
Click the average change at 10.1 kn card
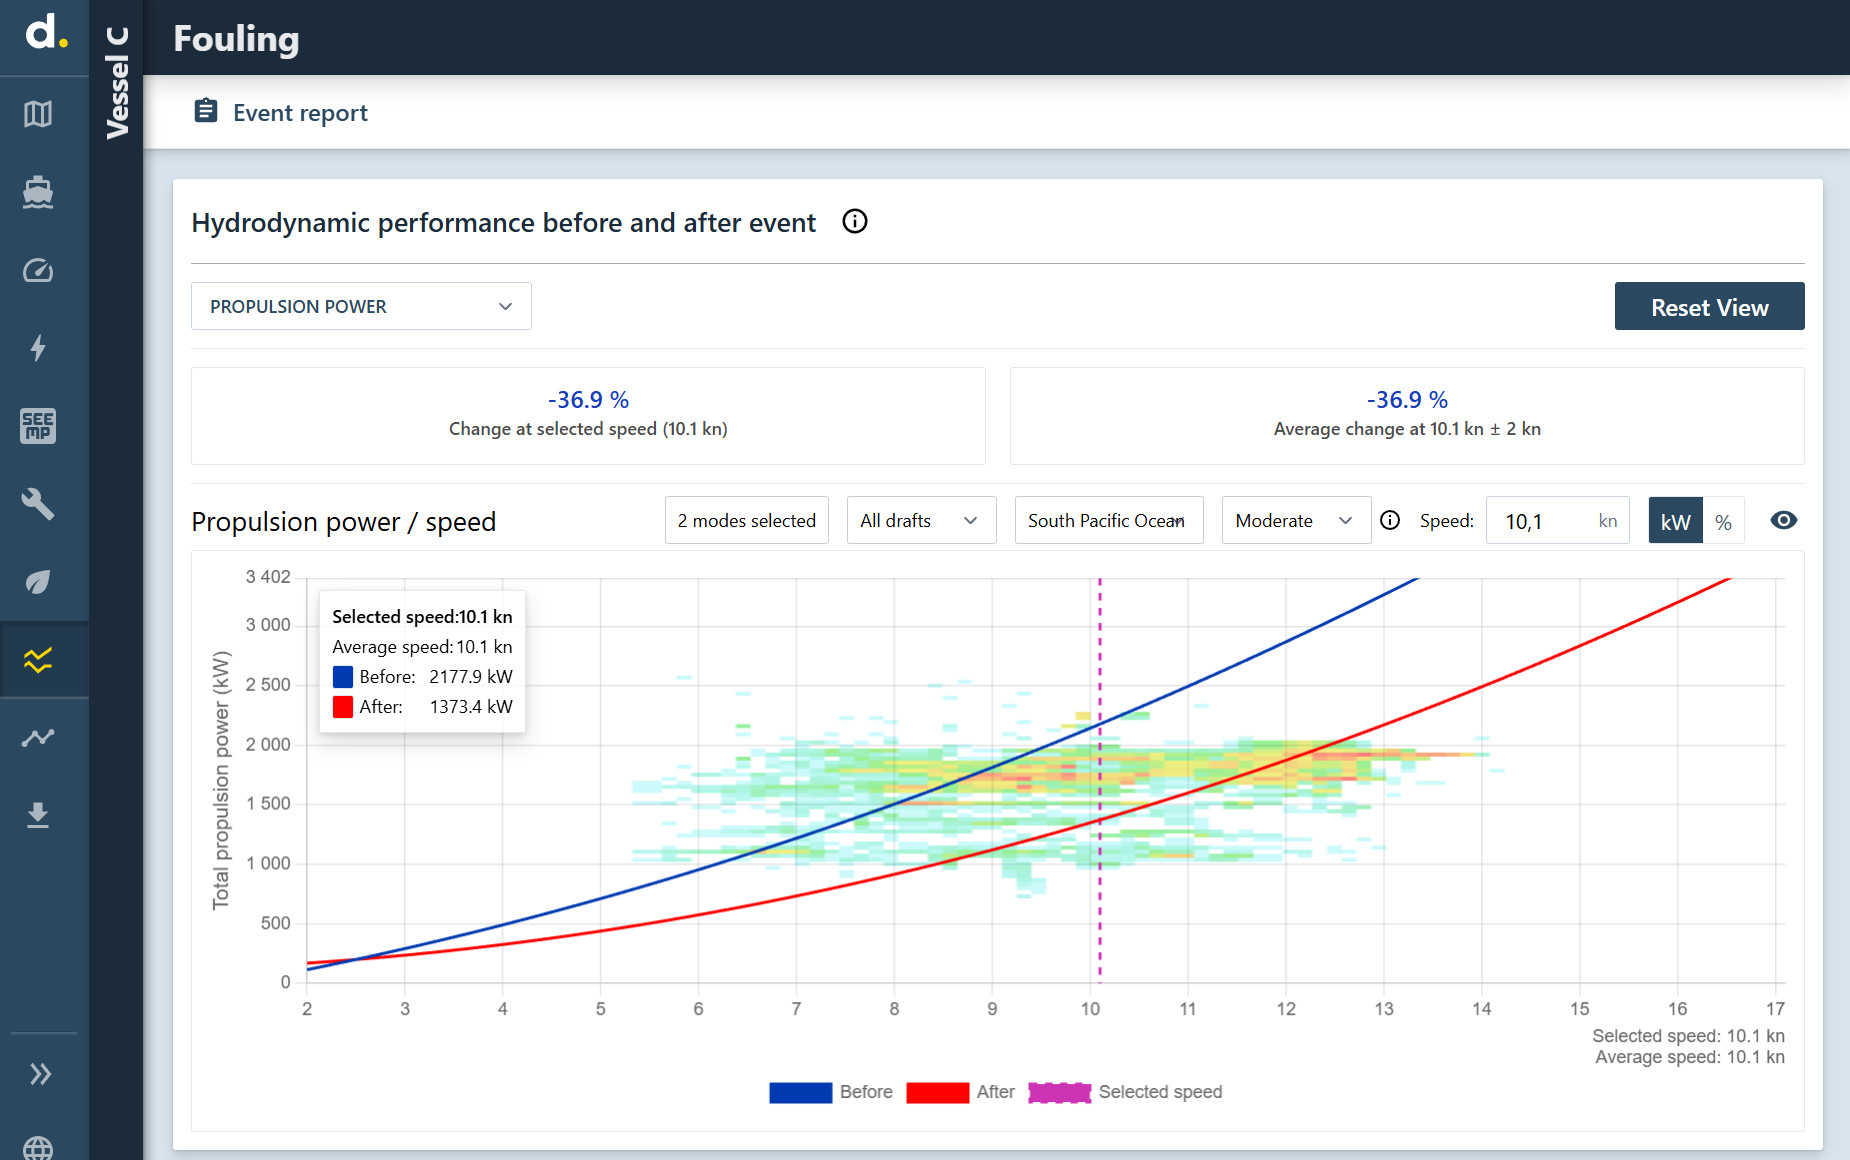point(1407,415)
